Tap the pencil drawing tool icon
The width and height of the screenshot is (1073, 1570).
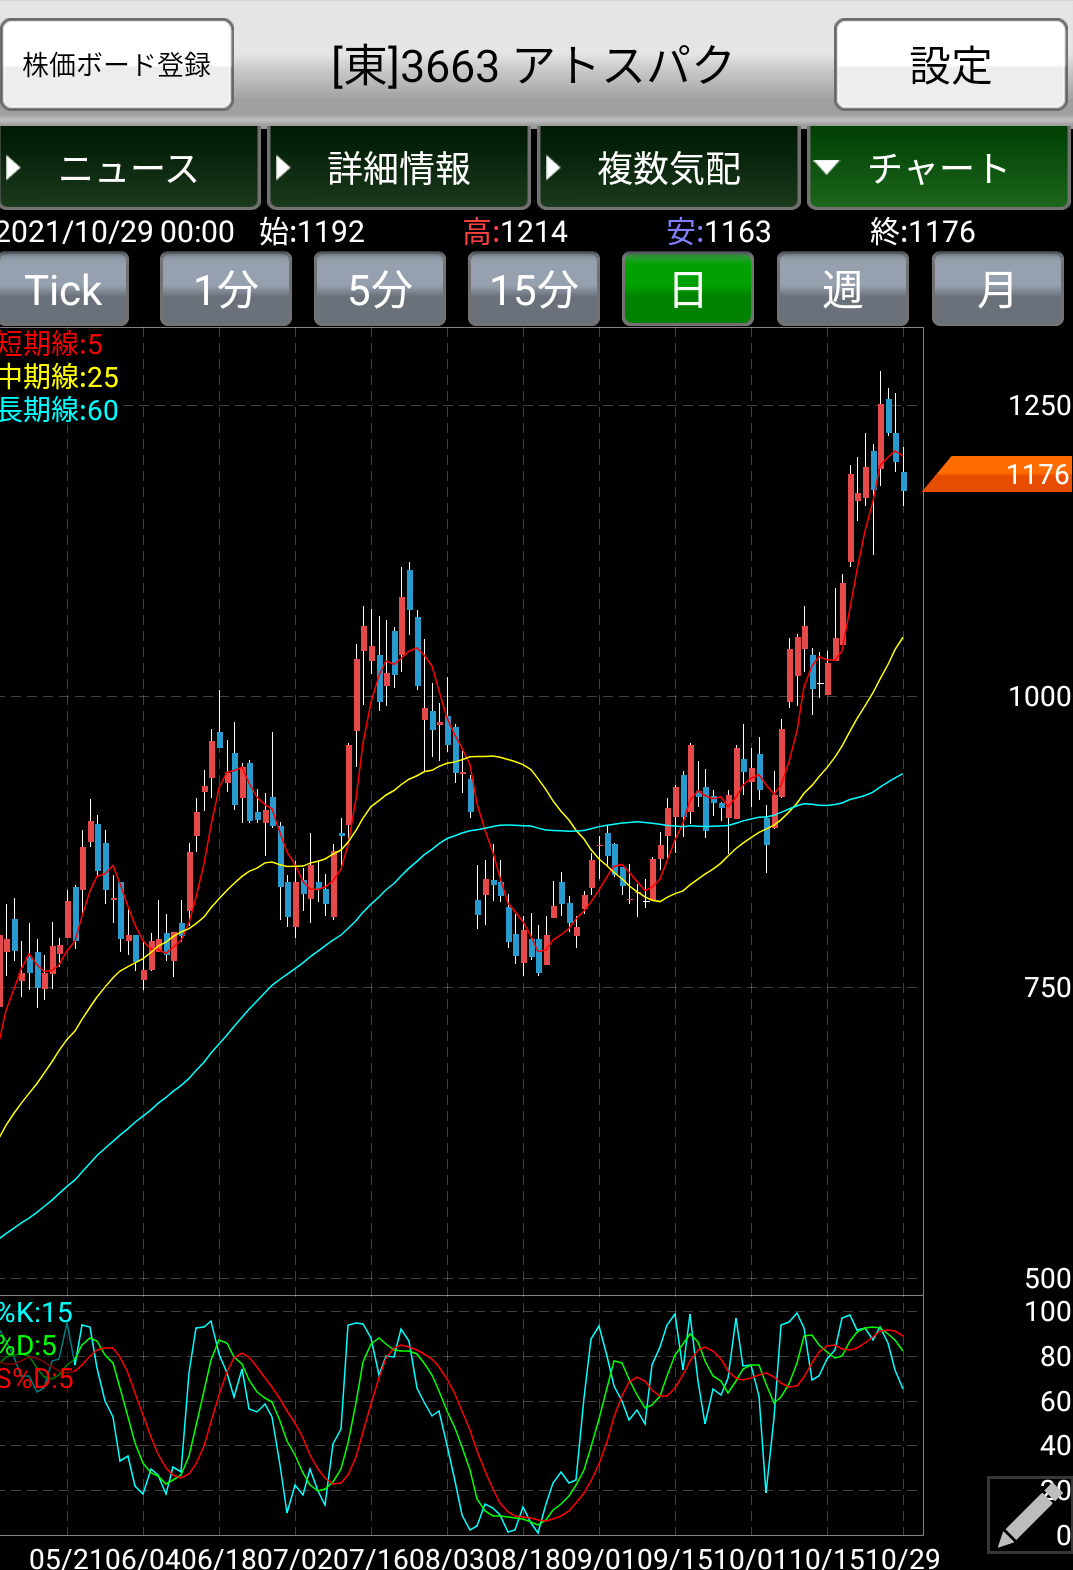1029,1515
